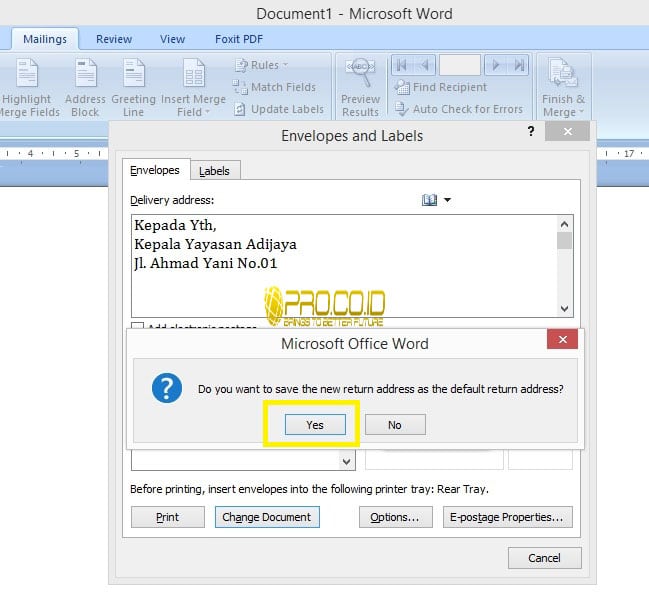Image resolution: width=649 pixels, height=610 pixels.
Task: Click the address book icon
Action: [x=429, y=200]
